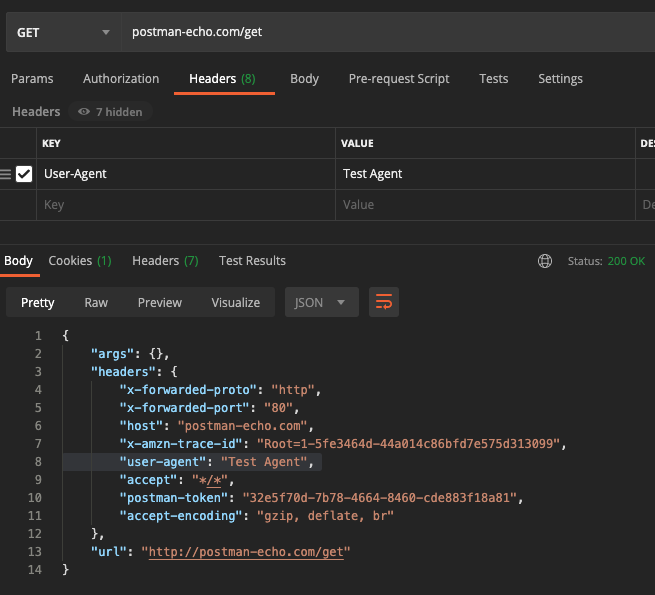The image size is (655, 595).
Task: Toggle the line wrap icon
Action: pyautogui.click(x=384, y=302)
